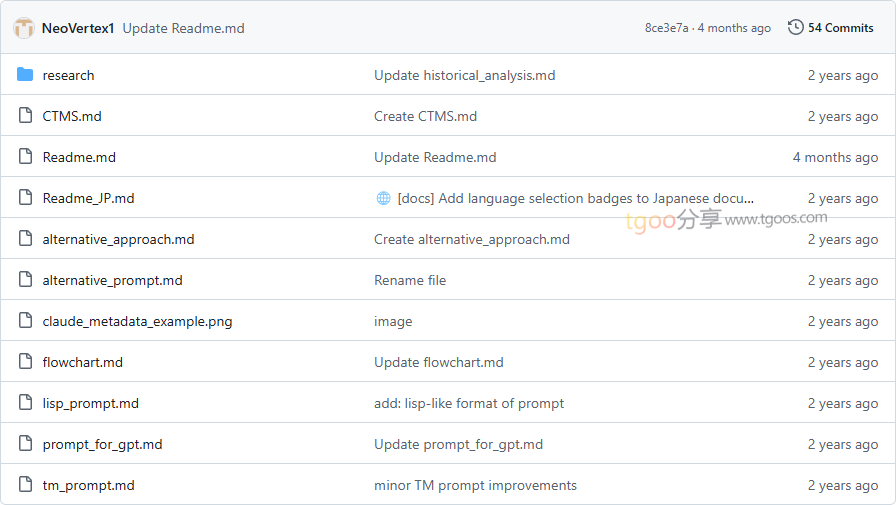Click the CTMS.md file icon
Image resolution: width=896 pixels, height=505 pixels.
tap(25, 116)
